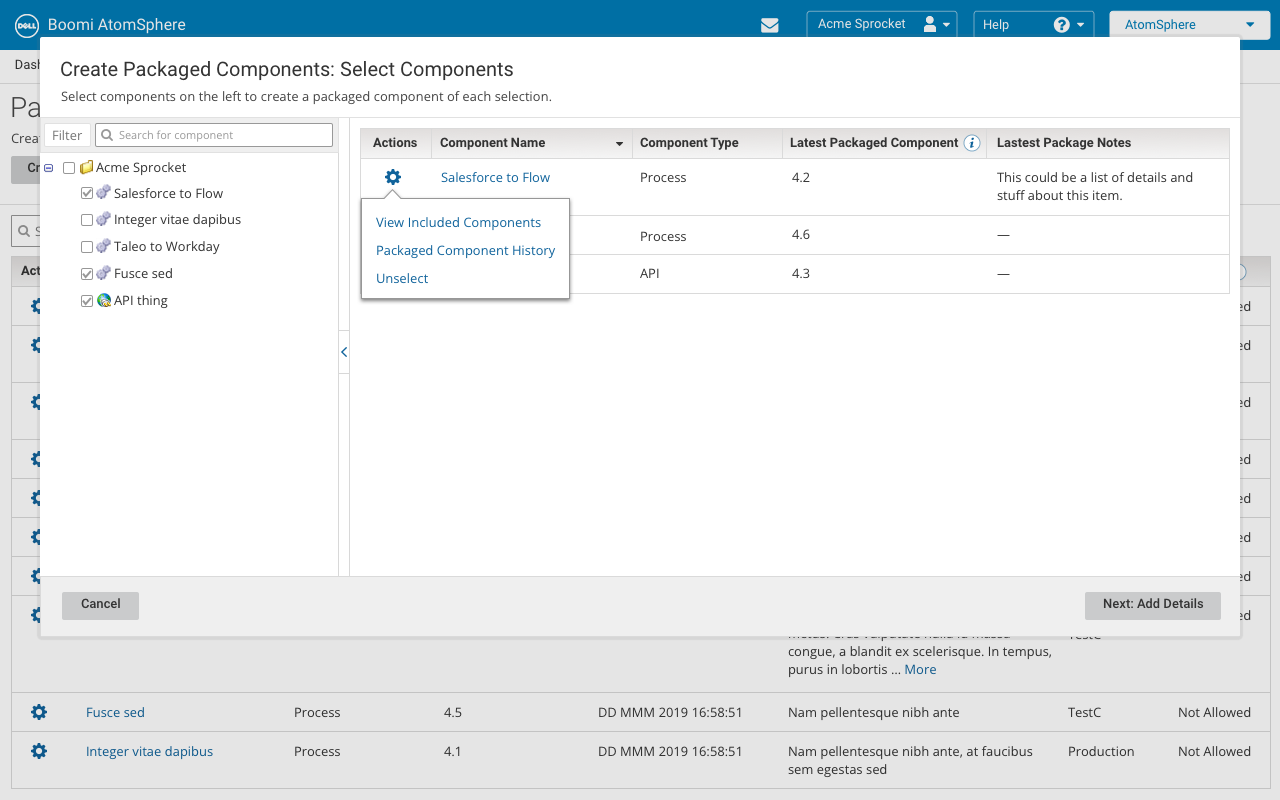Click the API component type cell

click(650, 273)
